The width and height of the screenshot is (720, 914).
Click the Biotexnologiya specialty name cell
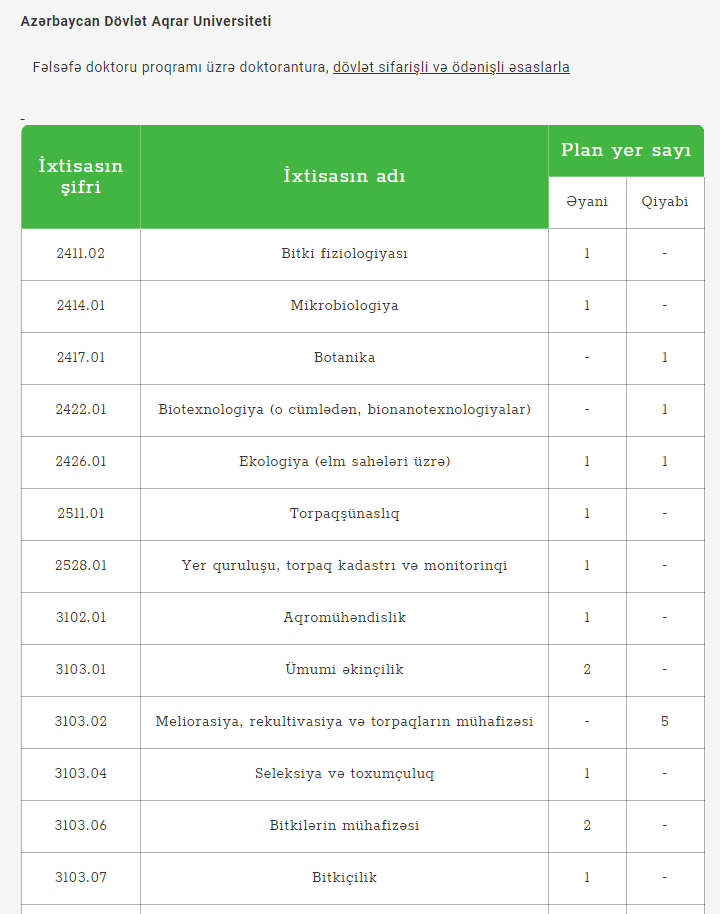pos(344,410)
